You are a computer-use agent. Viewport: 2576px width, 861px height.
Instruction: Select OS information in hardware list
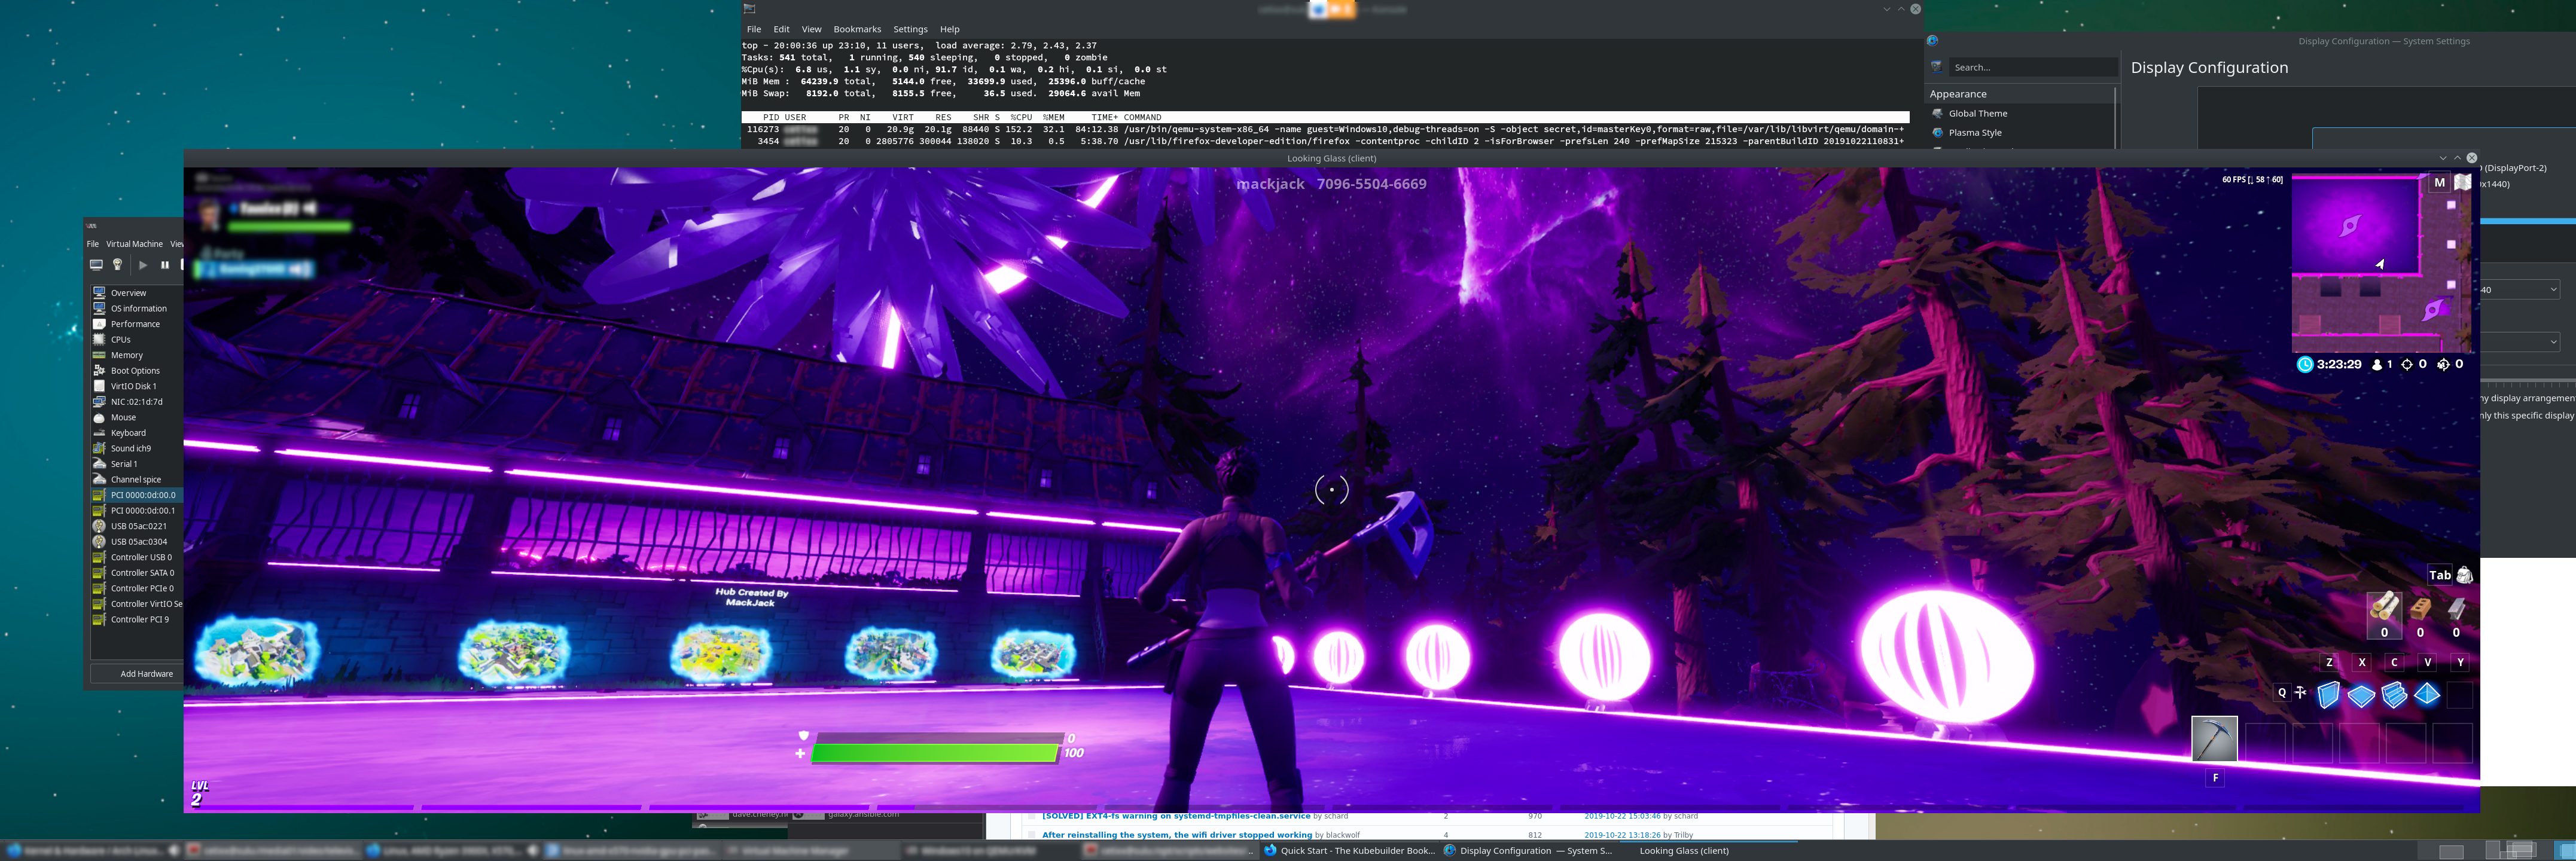tap(137, 309)
